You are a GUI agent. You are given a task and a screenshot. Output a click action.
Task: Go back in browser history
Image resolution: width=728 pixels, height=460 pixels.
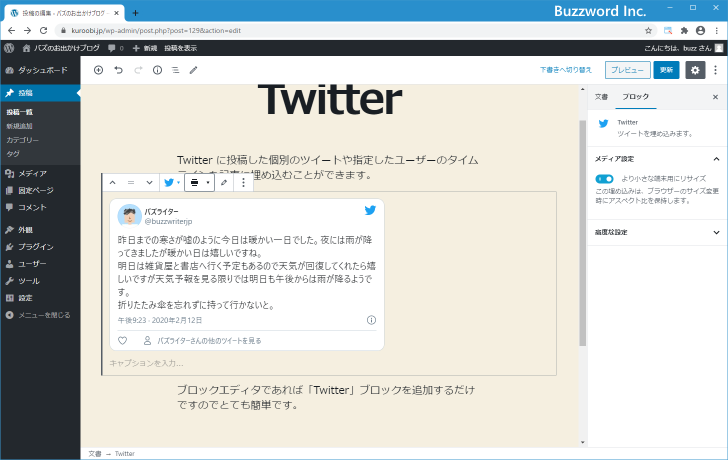pos(12,31)
